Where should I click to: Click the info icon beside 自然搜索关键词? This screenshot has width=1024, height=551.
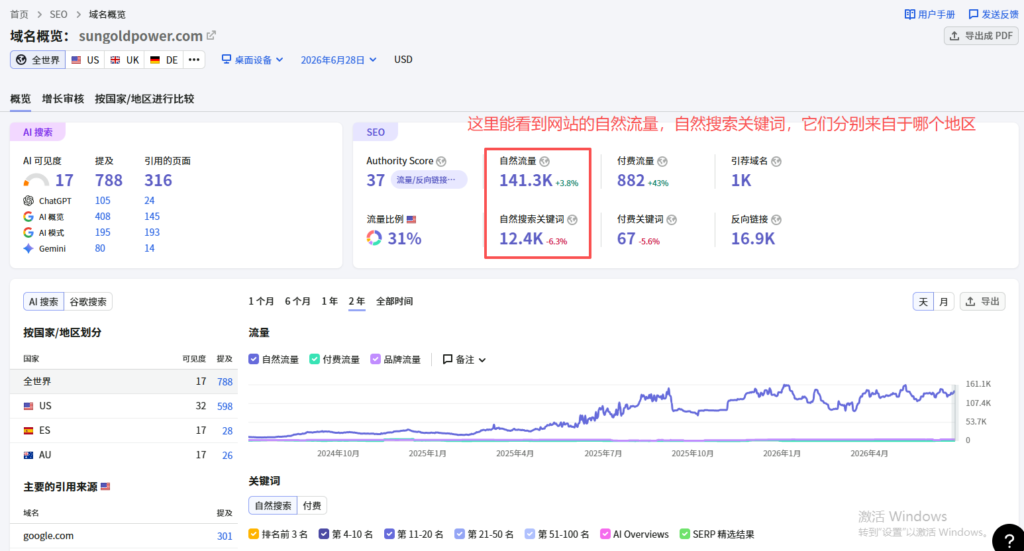(572, 219)
